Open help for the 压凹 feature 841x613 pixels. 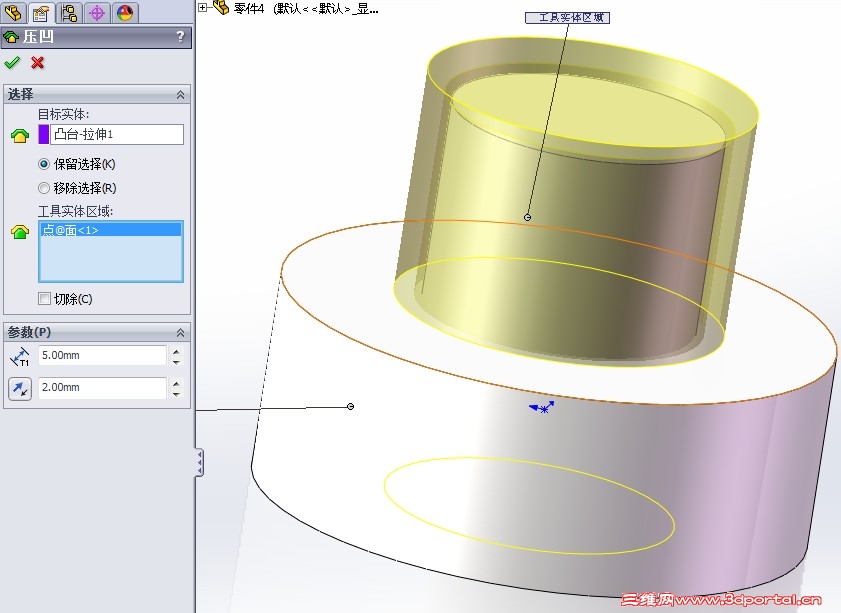tap(180, 36)
